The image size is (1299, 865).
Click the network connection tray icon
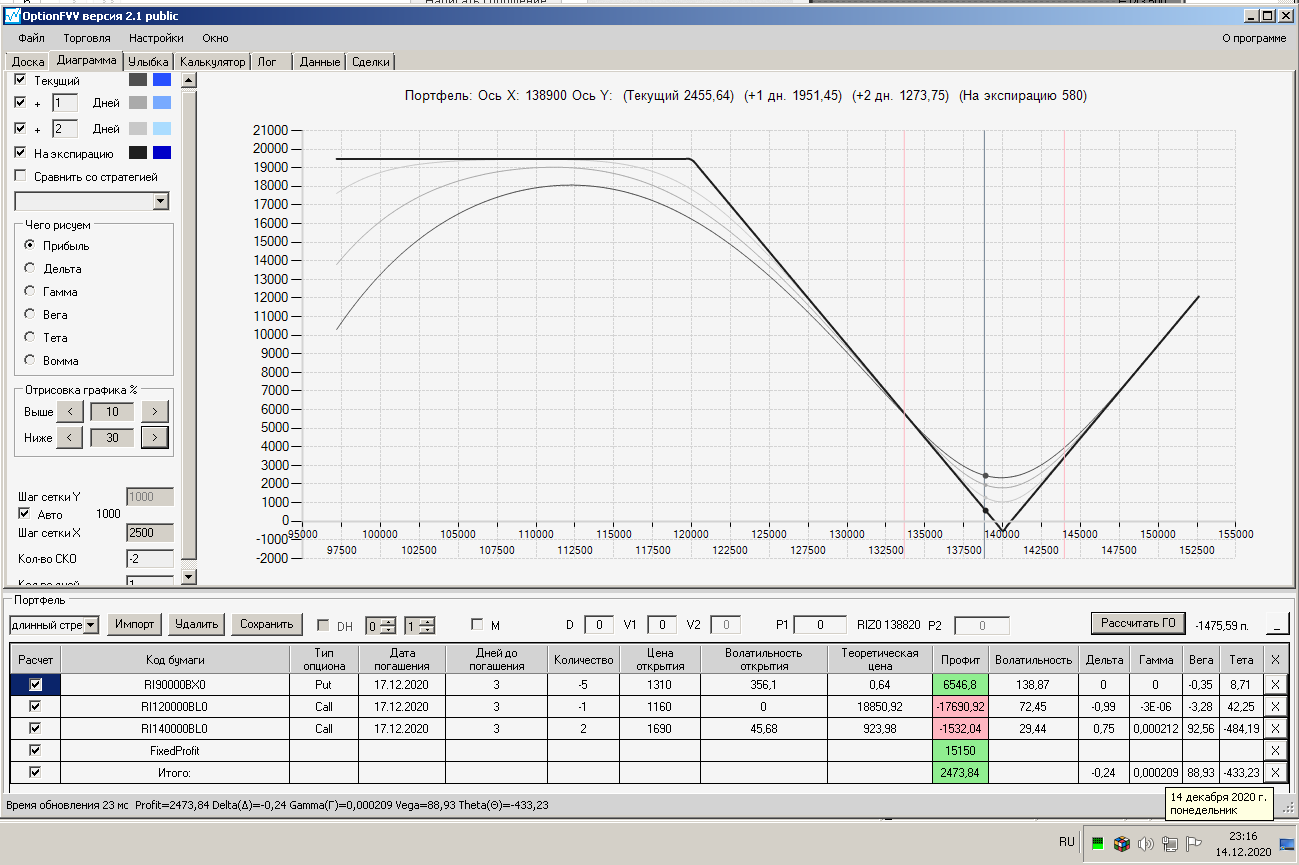click(1169, 843)
